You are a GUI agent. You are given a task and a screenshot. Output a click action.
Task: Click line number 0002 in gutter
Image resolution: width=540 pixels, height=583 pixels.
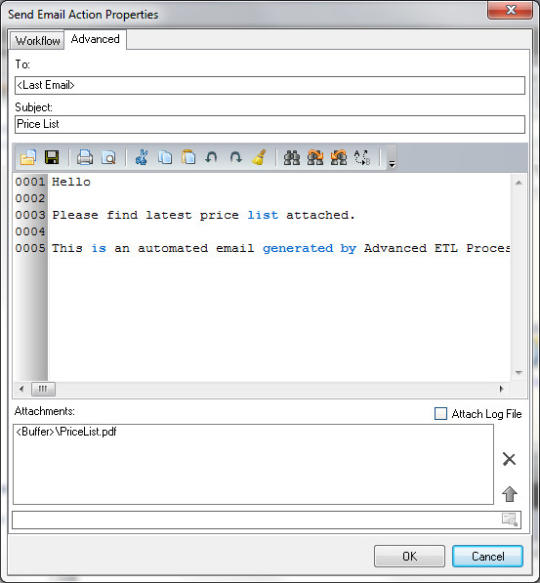coord(30,199)
